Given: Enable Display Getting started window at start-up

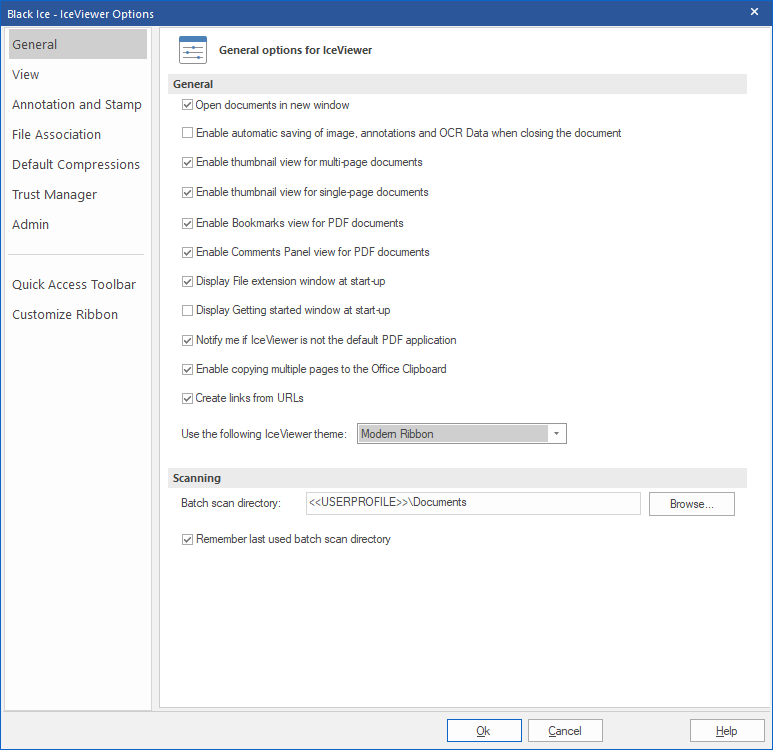Looking at the screenshot, I should (x=187, y=310).
